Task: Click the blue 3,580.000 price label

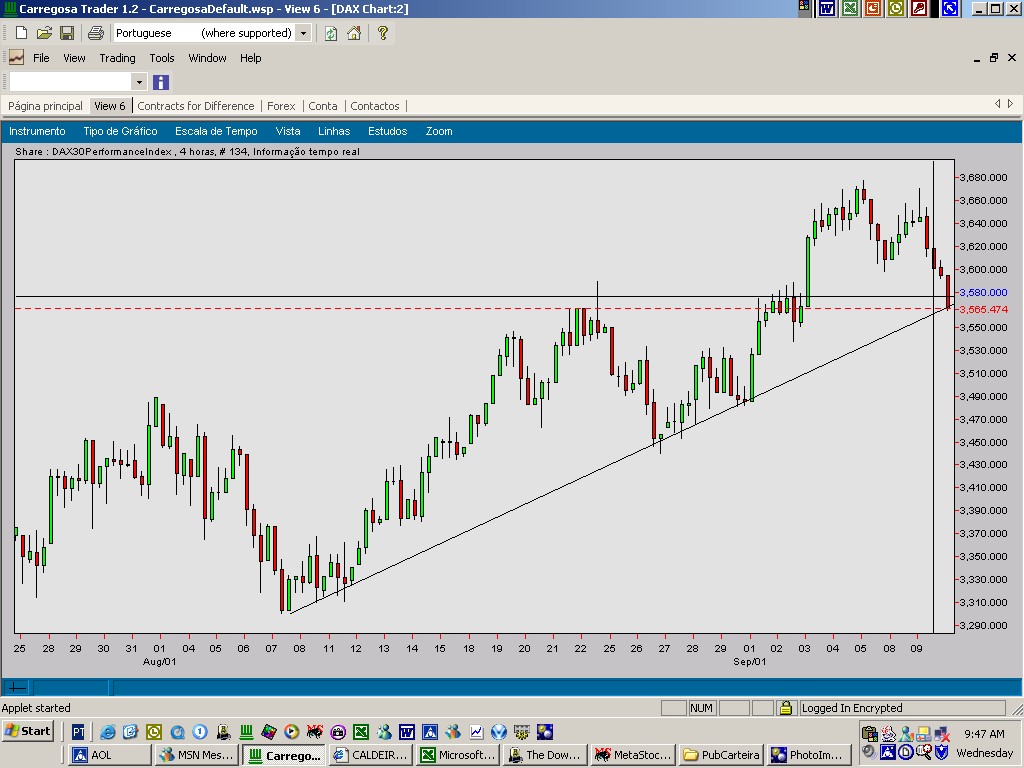Action: pos(984,293)
